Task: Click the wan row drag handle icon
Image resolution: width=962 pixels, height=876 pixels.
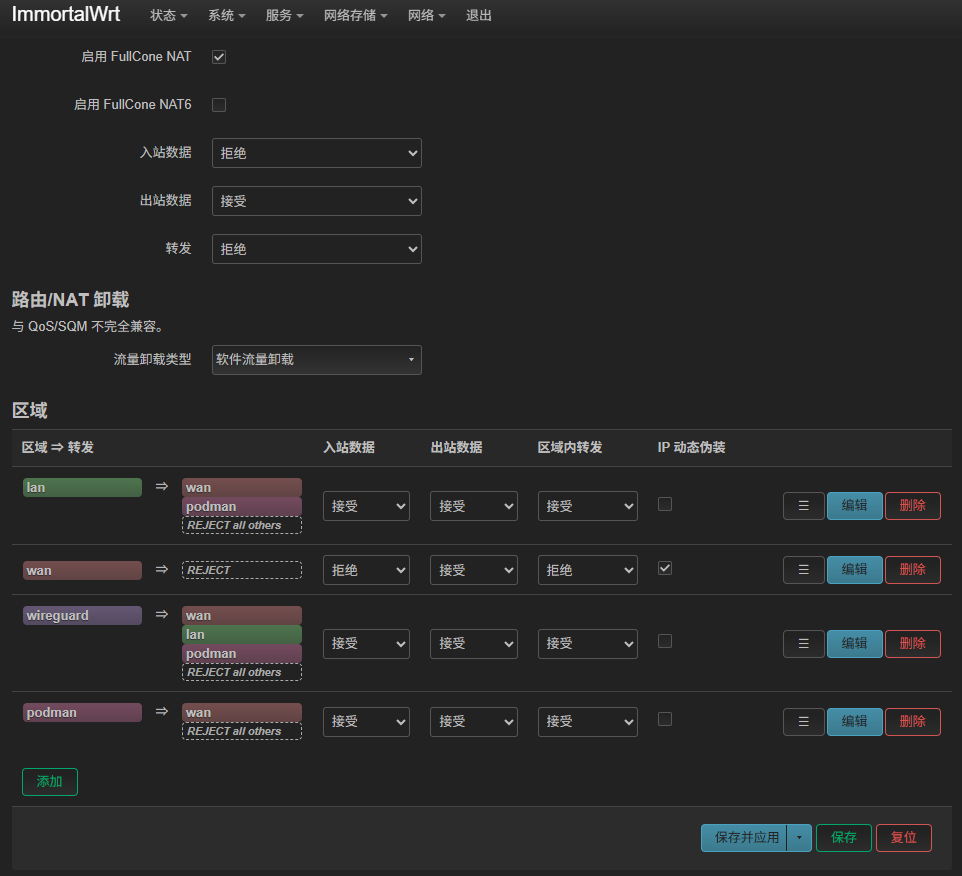Action: pos(803,570)
